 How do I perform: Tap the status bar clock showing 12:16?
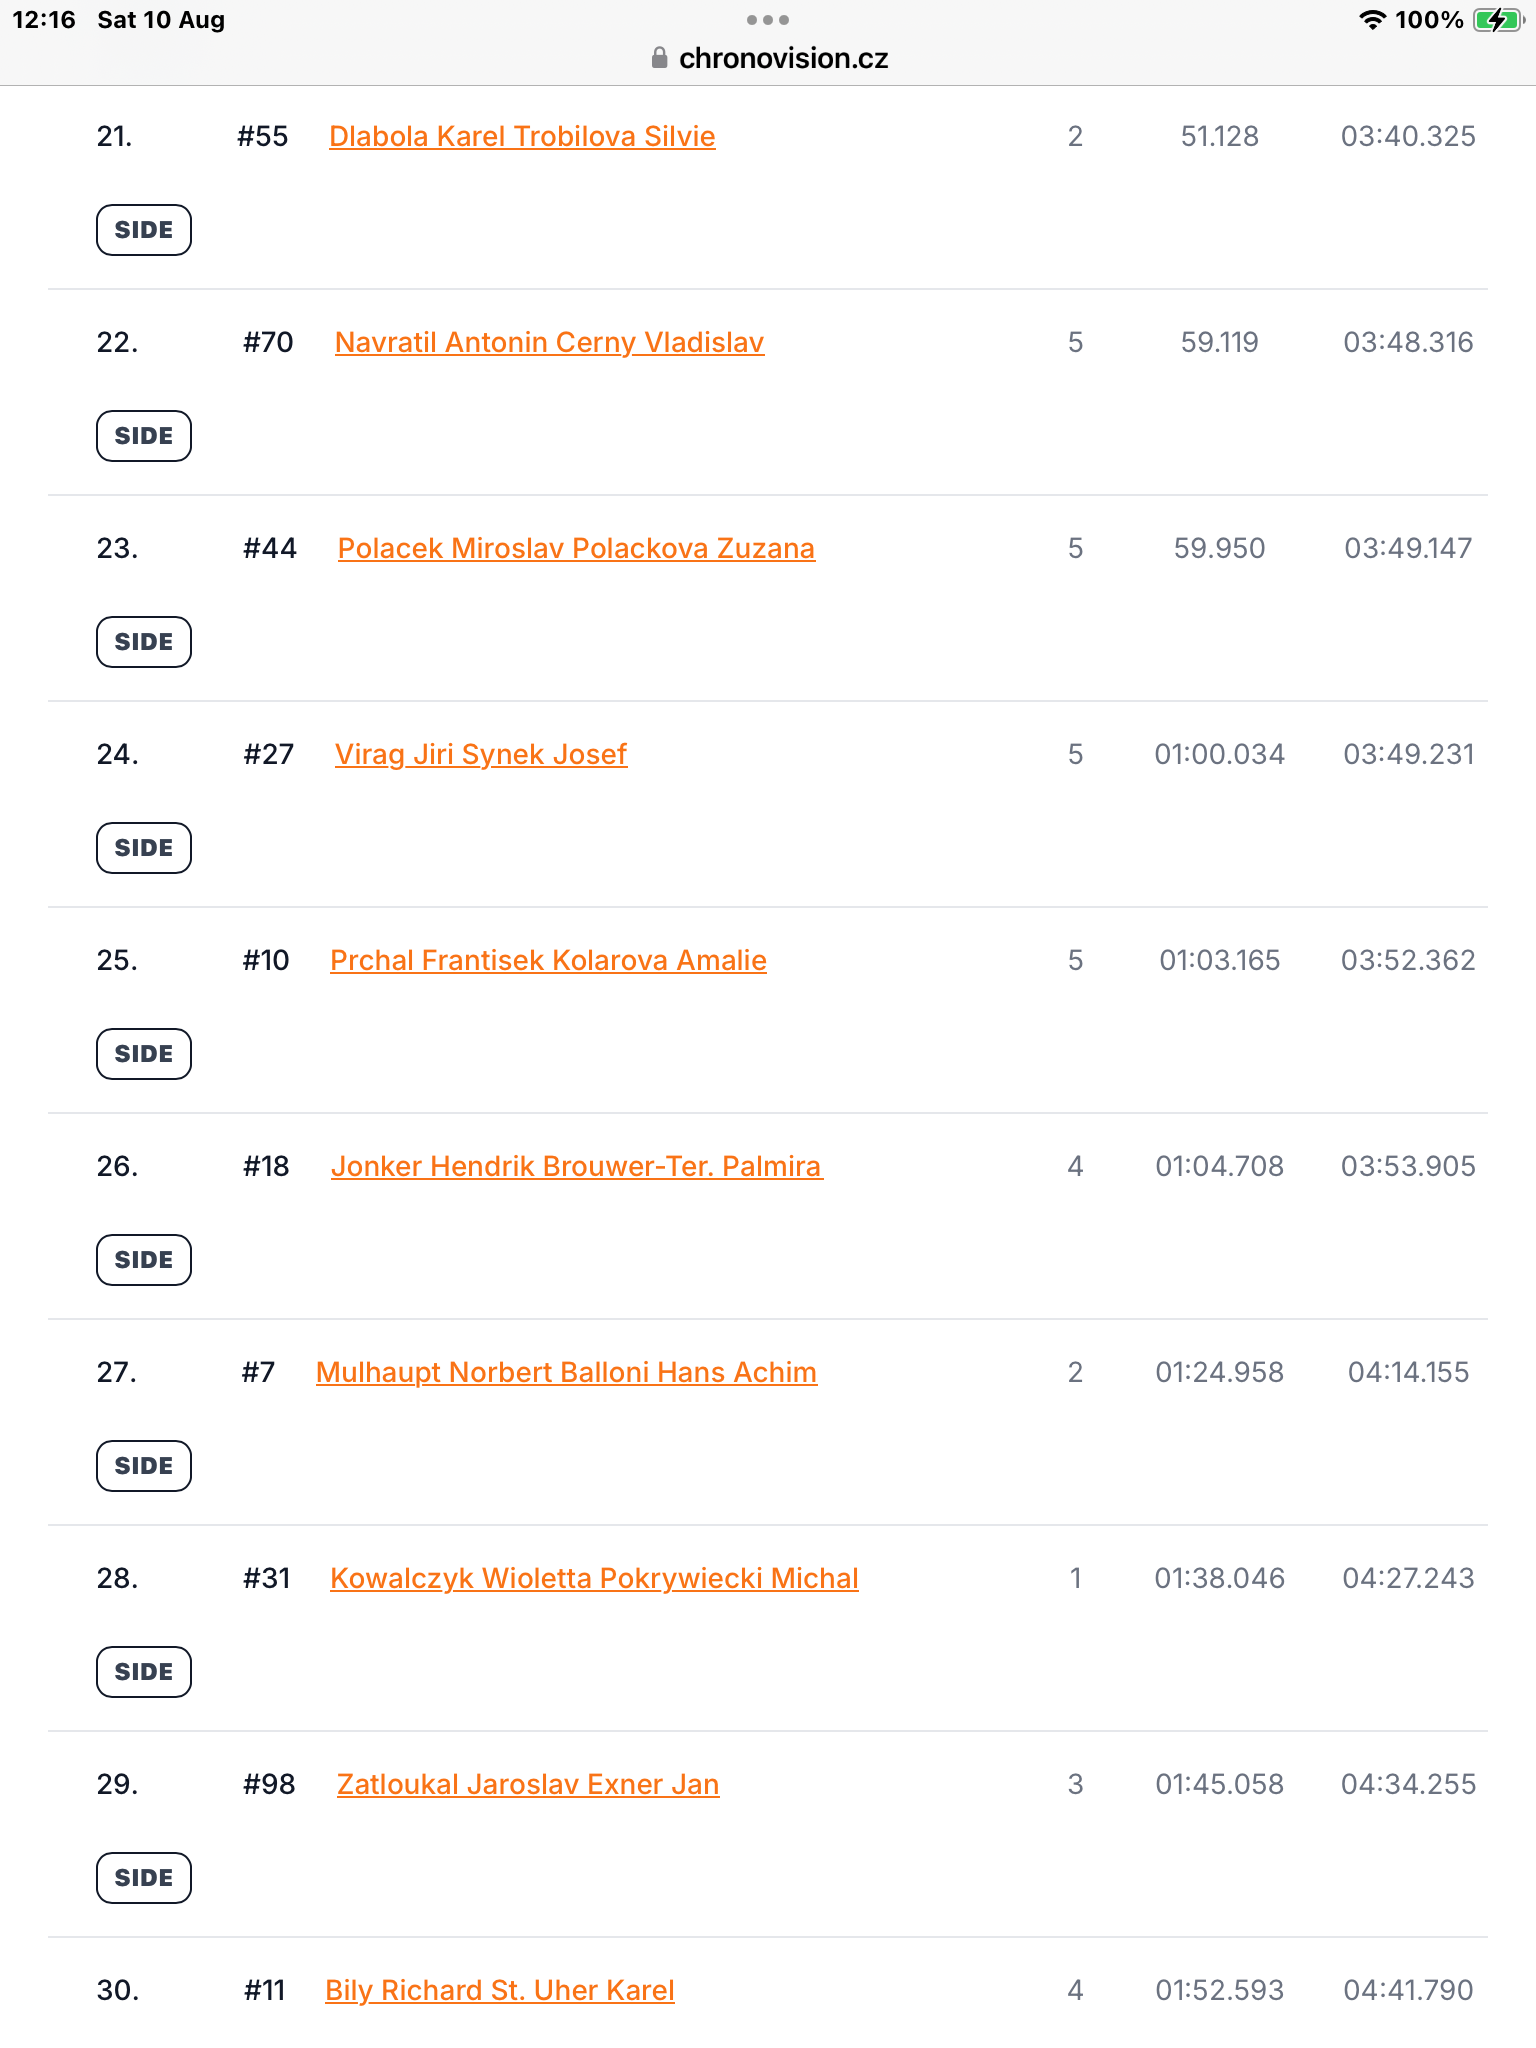[x=44, y=20]
